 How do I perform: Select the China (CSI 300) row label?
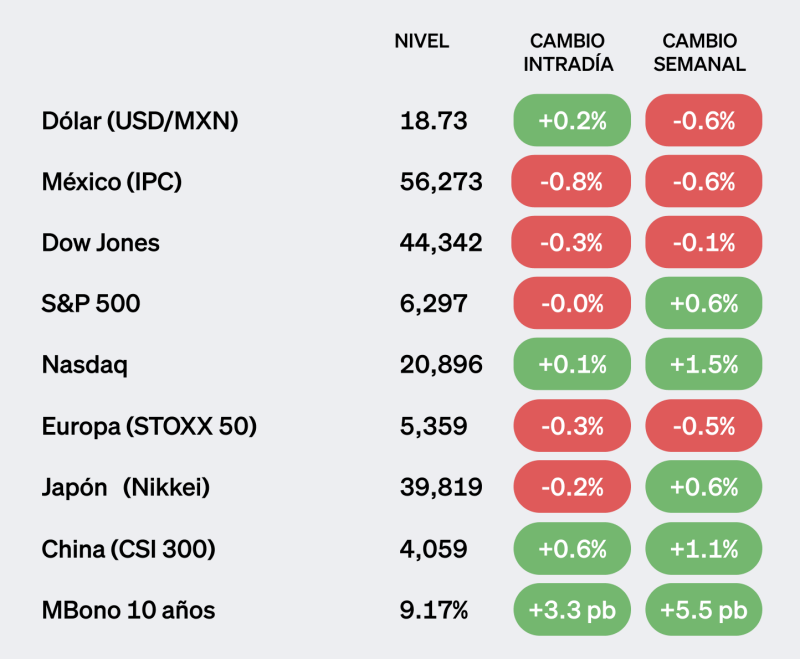tap(129, 548)
